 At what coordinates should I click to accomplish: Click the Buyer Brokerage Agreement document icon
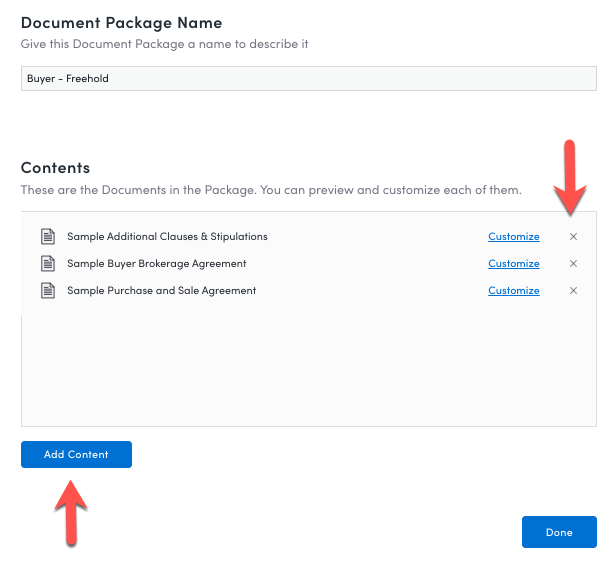[x=48, y=263]
